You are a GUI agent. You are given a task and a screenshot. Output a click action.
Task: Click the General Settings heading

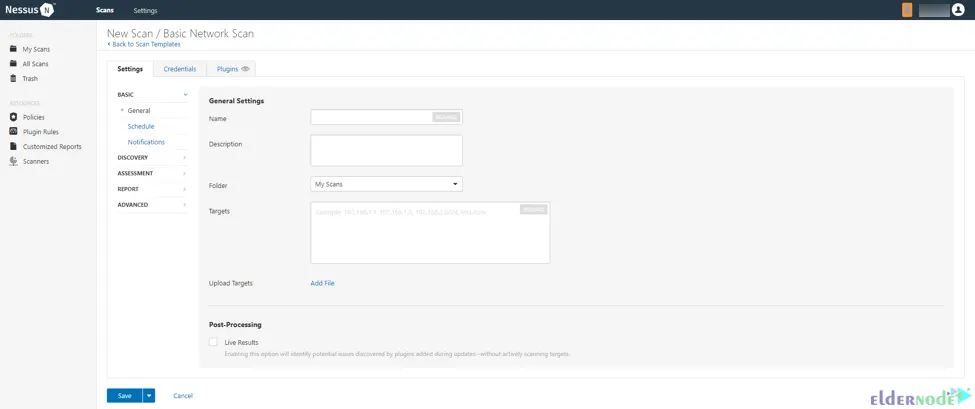pyautogui.click(x=236, y=101)
